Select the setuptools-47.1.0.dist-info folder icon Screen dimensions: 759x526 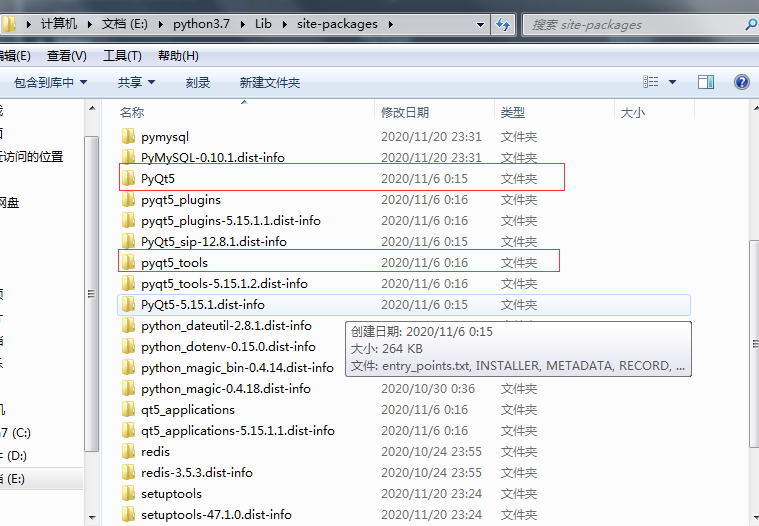point(128,514)
